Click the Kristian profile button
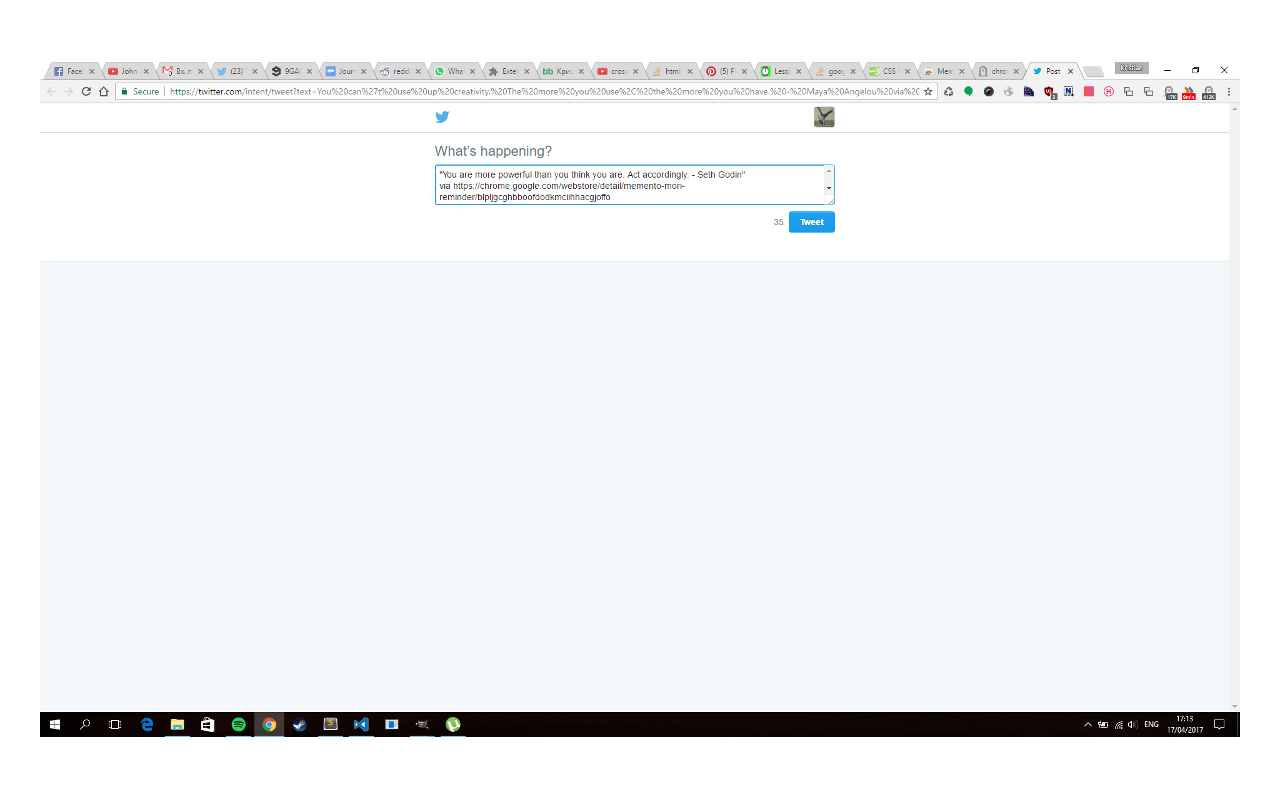This screenshot has width=1280, height=800. tap(1131, 68)
